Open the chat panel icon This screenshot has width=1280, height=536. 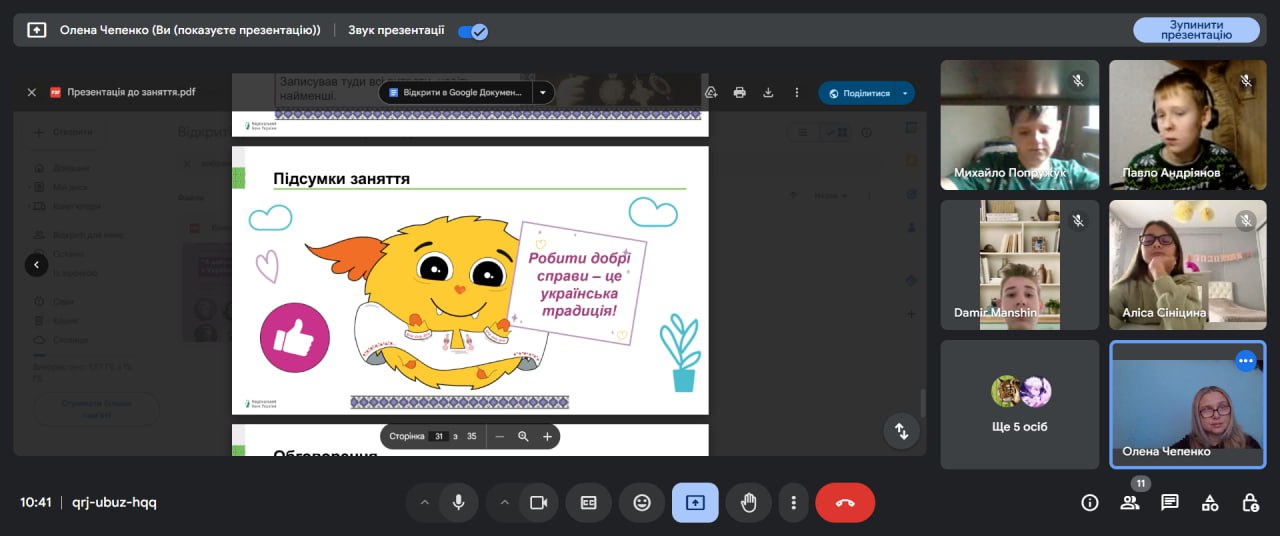point(1170,503)
